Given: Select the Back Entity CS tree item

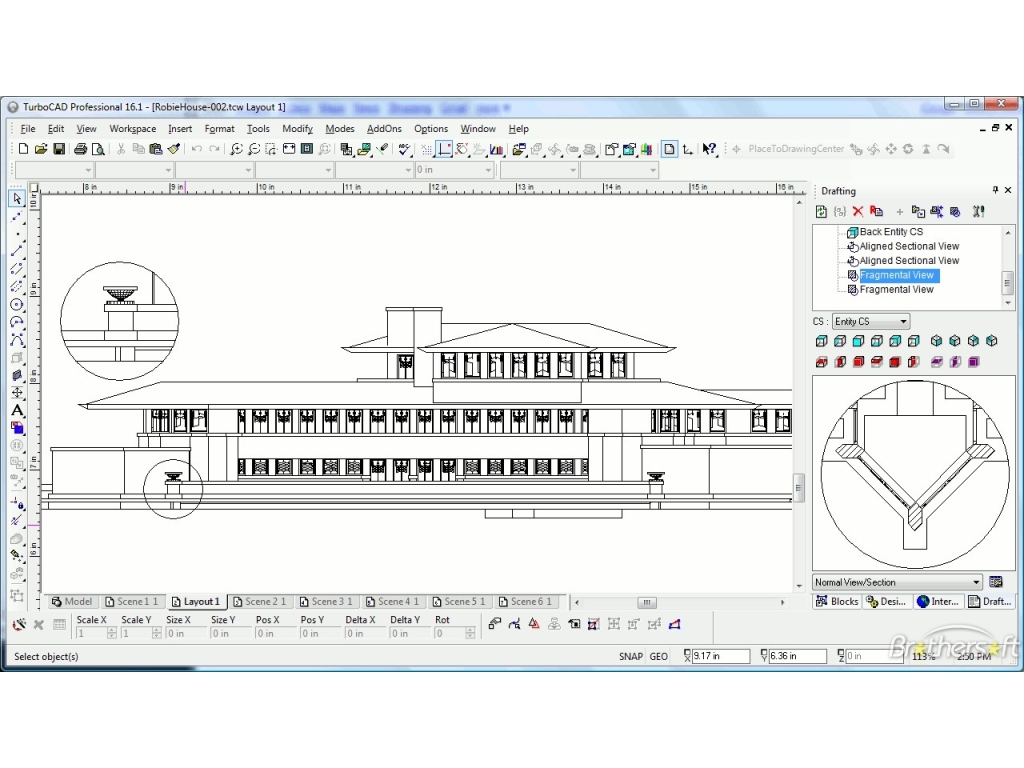Looking at the screenshot, I should (891, 232).
